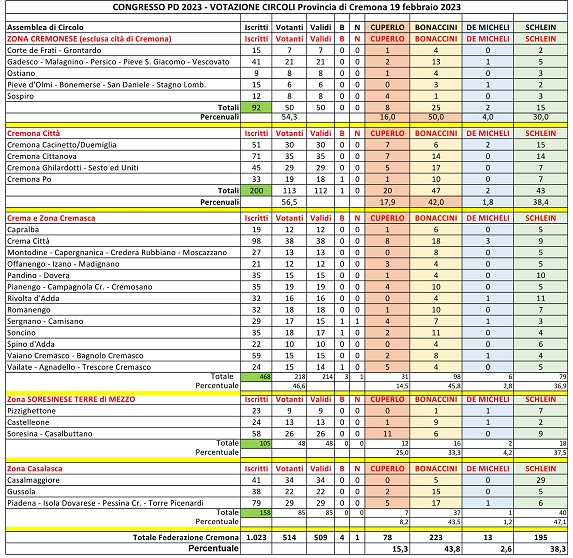Select Zona Cremonese Bonaccini percentage '50,0'
Image resolution: width=573 pixels, height=558 pixels.
tap(436, 117)
